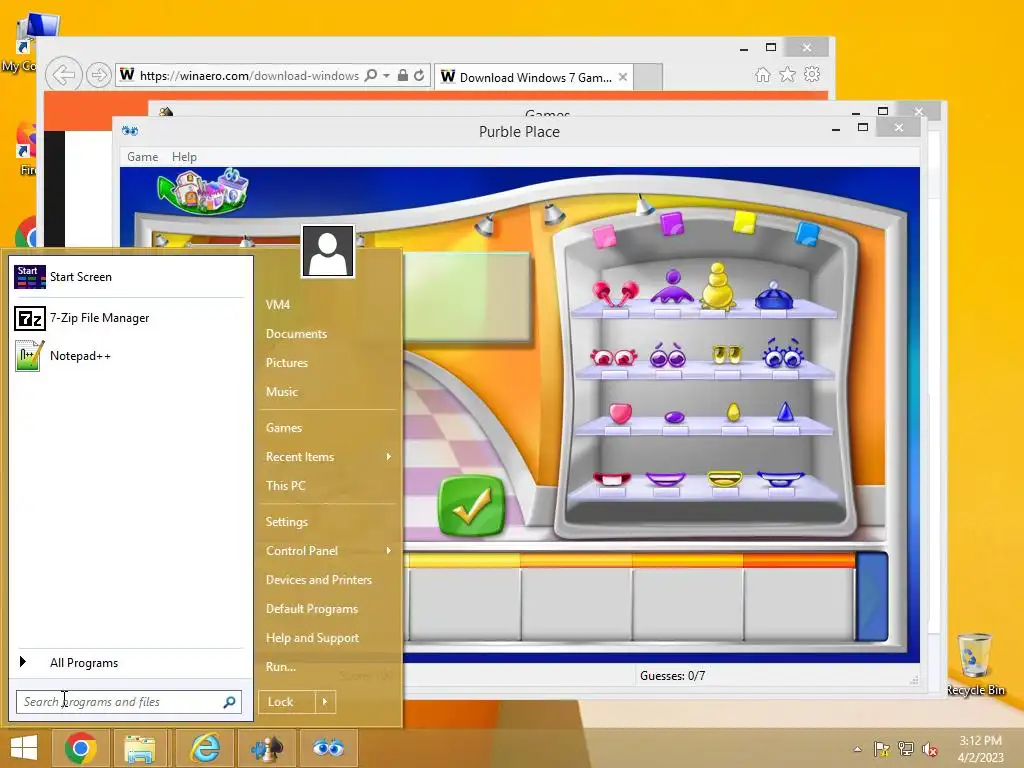Screen dimensions: 1024x768
Task: Select the red eyes on the shelf
Action: tap(613, 357)
